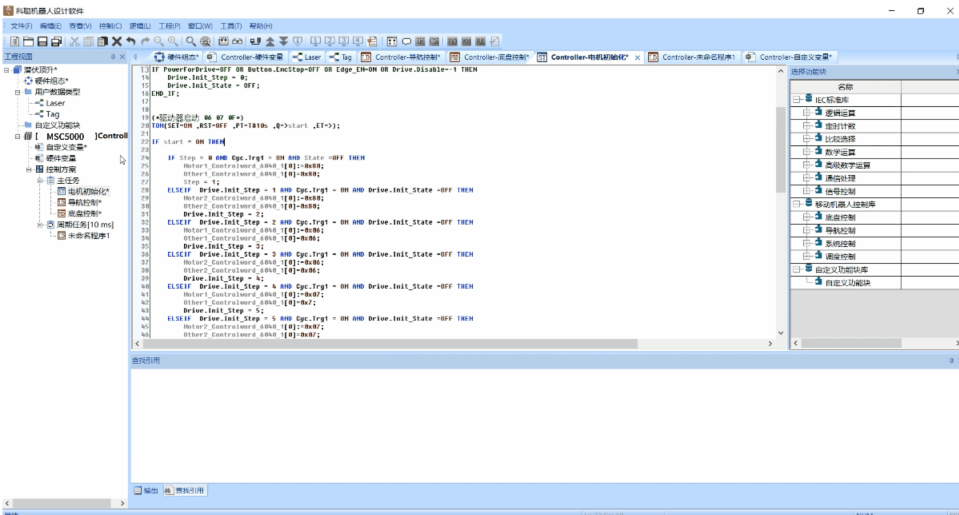This screenshot has height=515, width=959.
Task: Collapse the IEC标准库 library node
Action: [x=797, y=100]
